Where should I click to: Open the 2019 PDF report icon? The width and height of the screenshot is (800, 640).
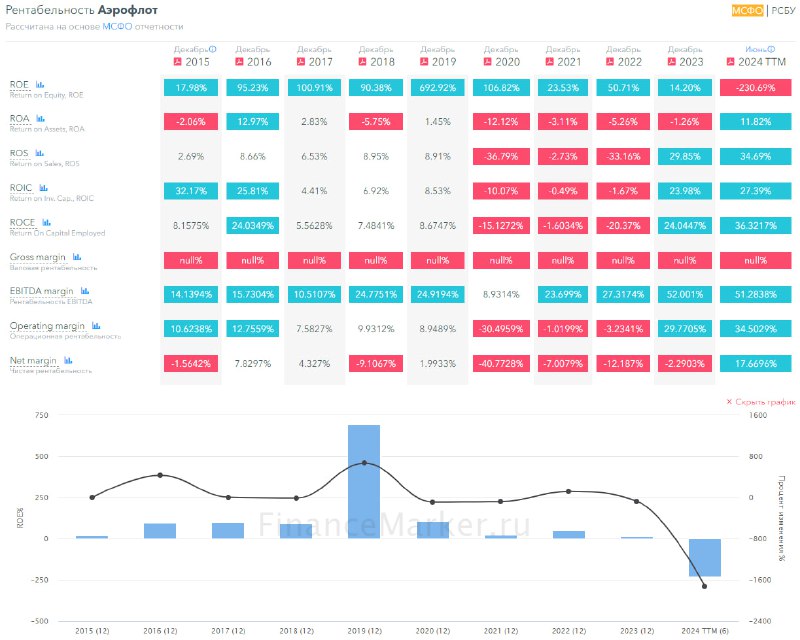[x=424, y=62]
